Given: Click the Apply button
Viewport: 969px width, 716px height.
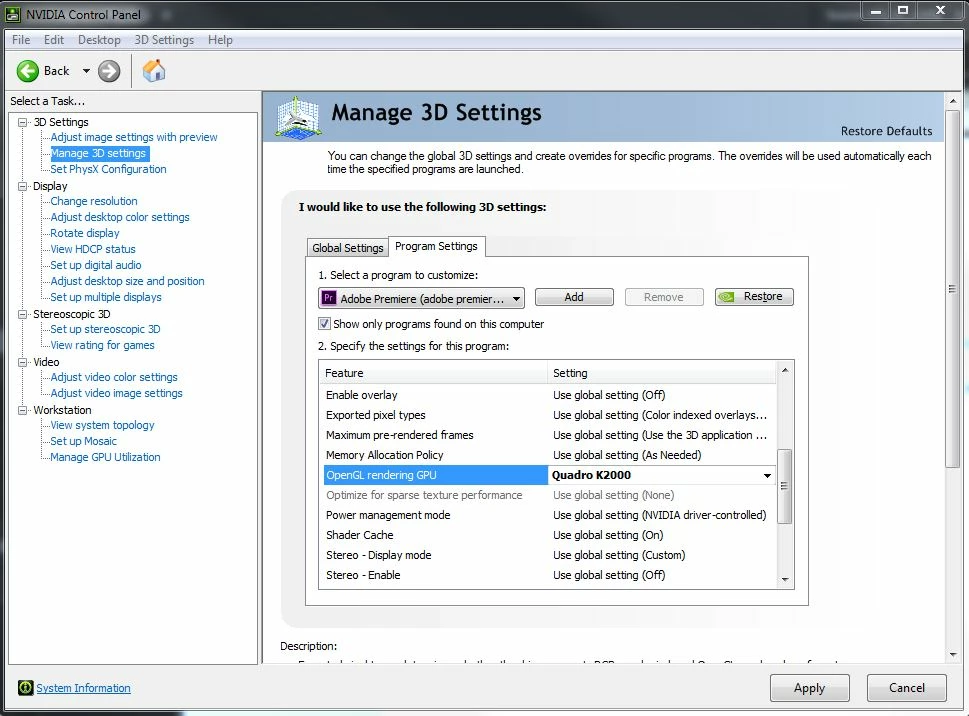Looking at the screenshot, I should click(x=810, y=688).
